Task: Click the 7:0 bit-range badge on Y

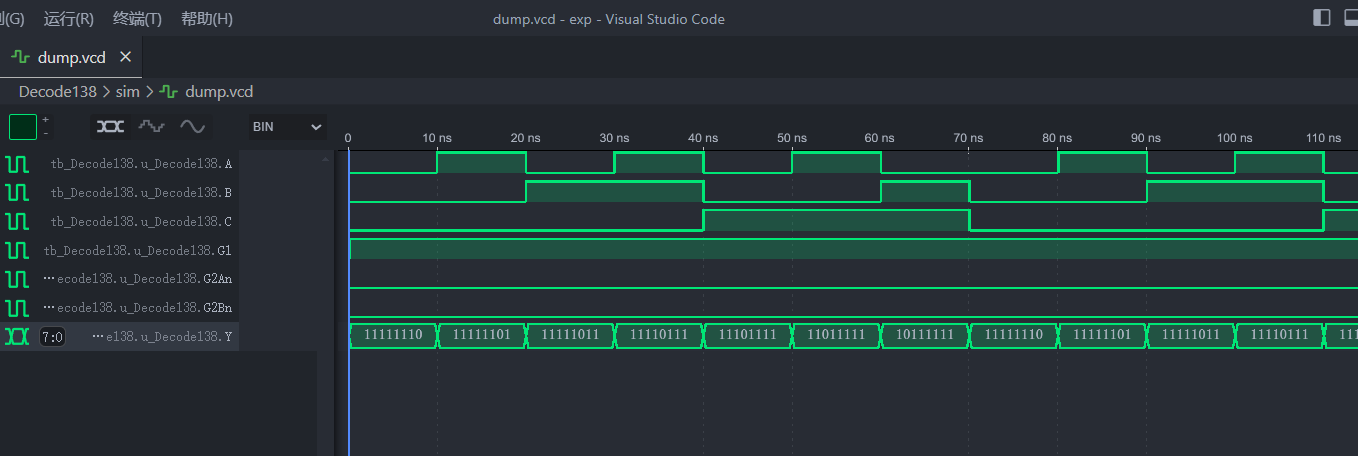Action: 52,338
